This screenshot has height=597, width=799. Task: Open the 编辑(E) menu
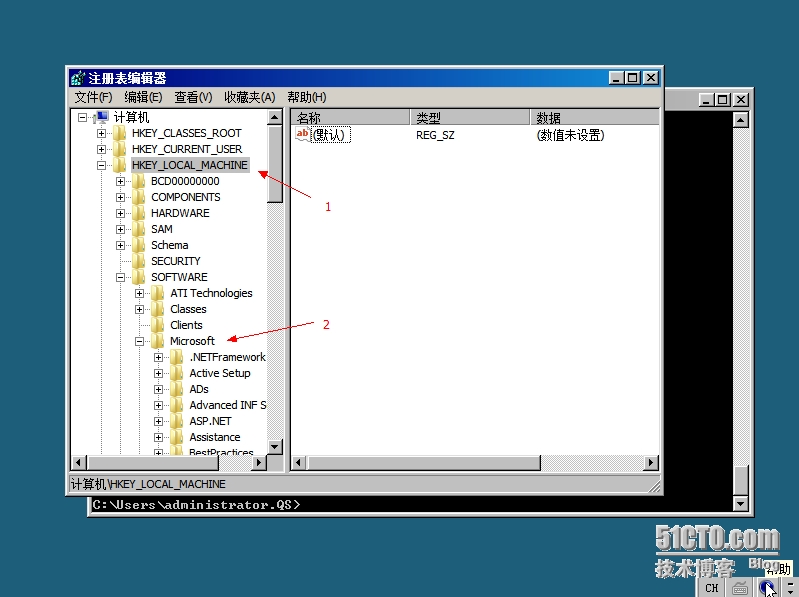click(x=143, y=97)
